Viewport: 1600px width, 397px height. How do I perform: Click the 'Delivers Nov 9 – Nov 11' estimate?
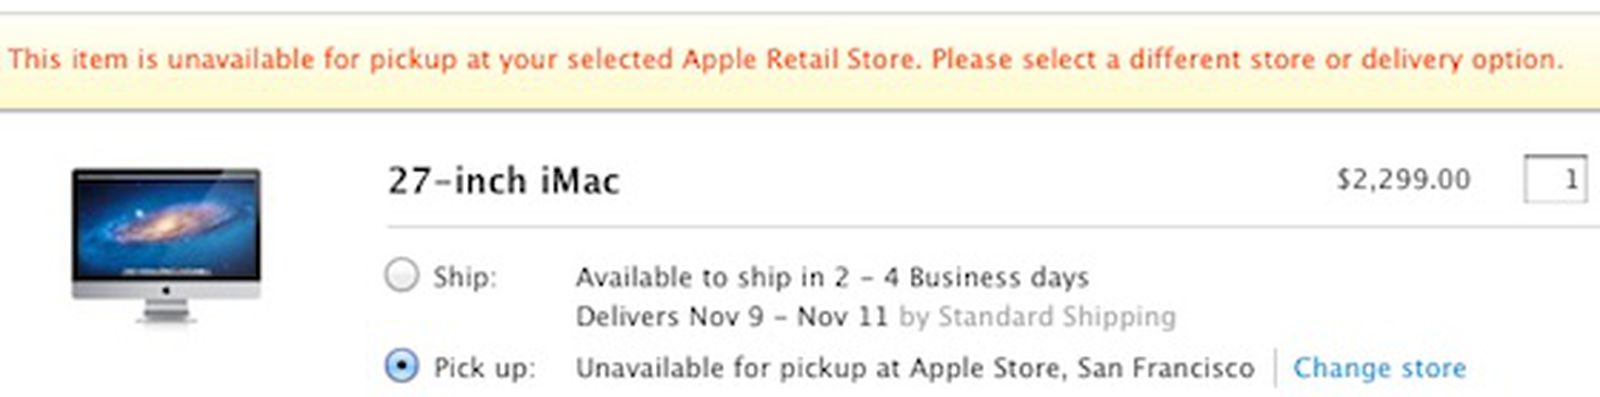[732, 317]
